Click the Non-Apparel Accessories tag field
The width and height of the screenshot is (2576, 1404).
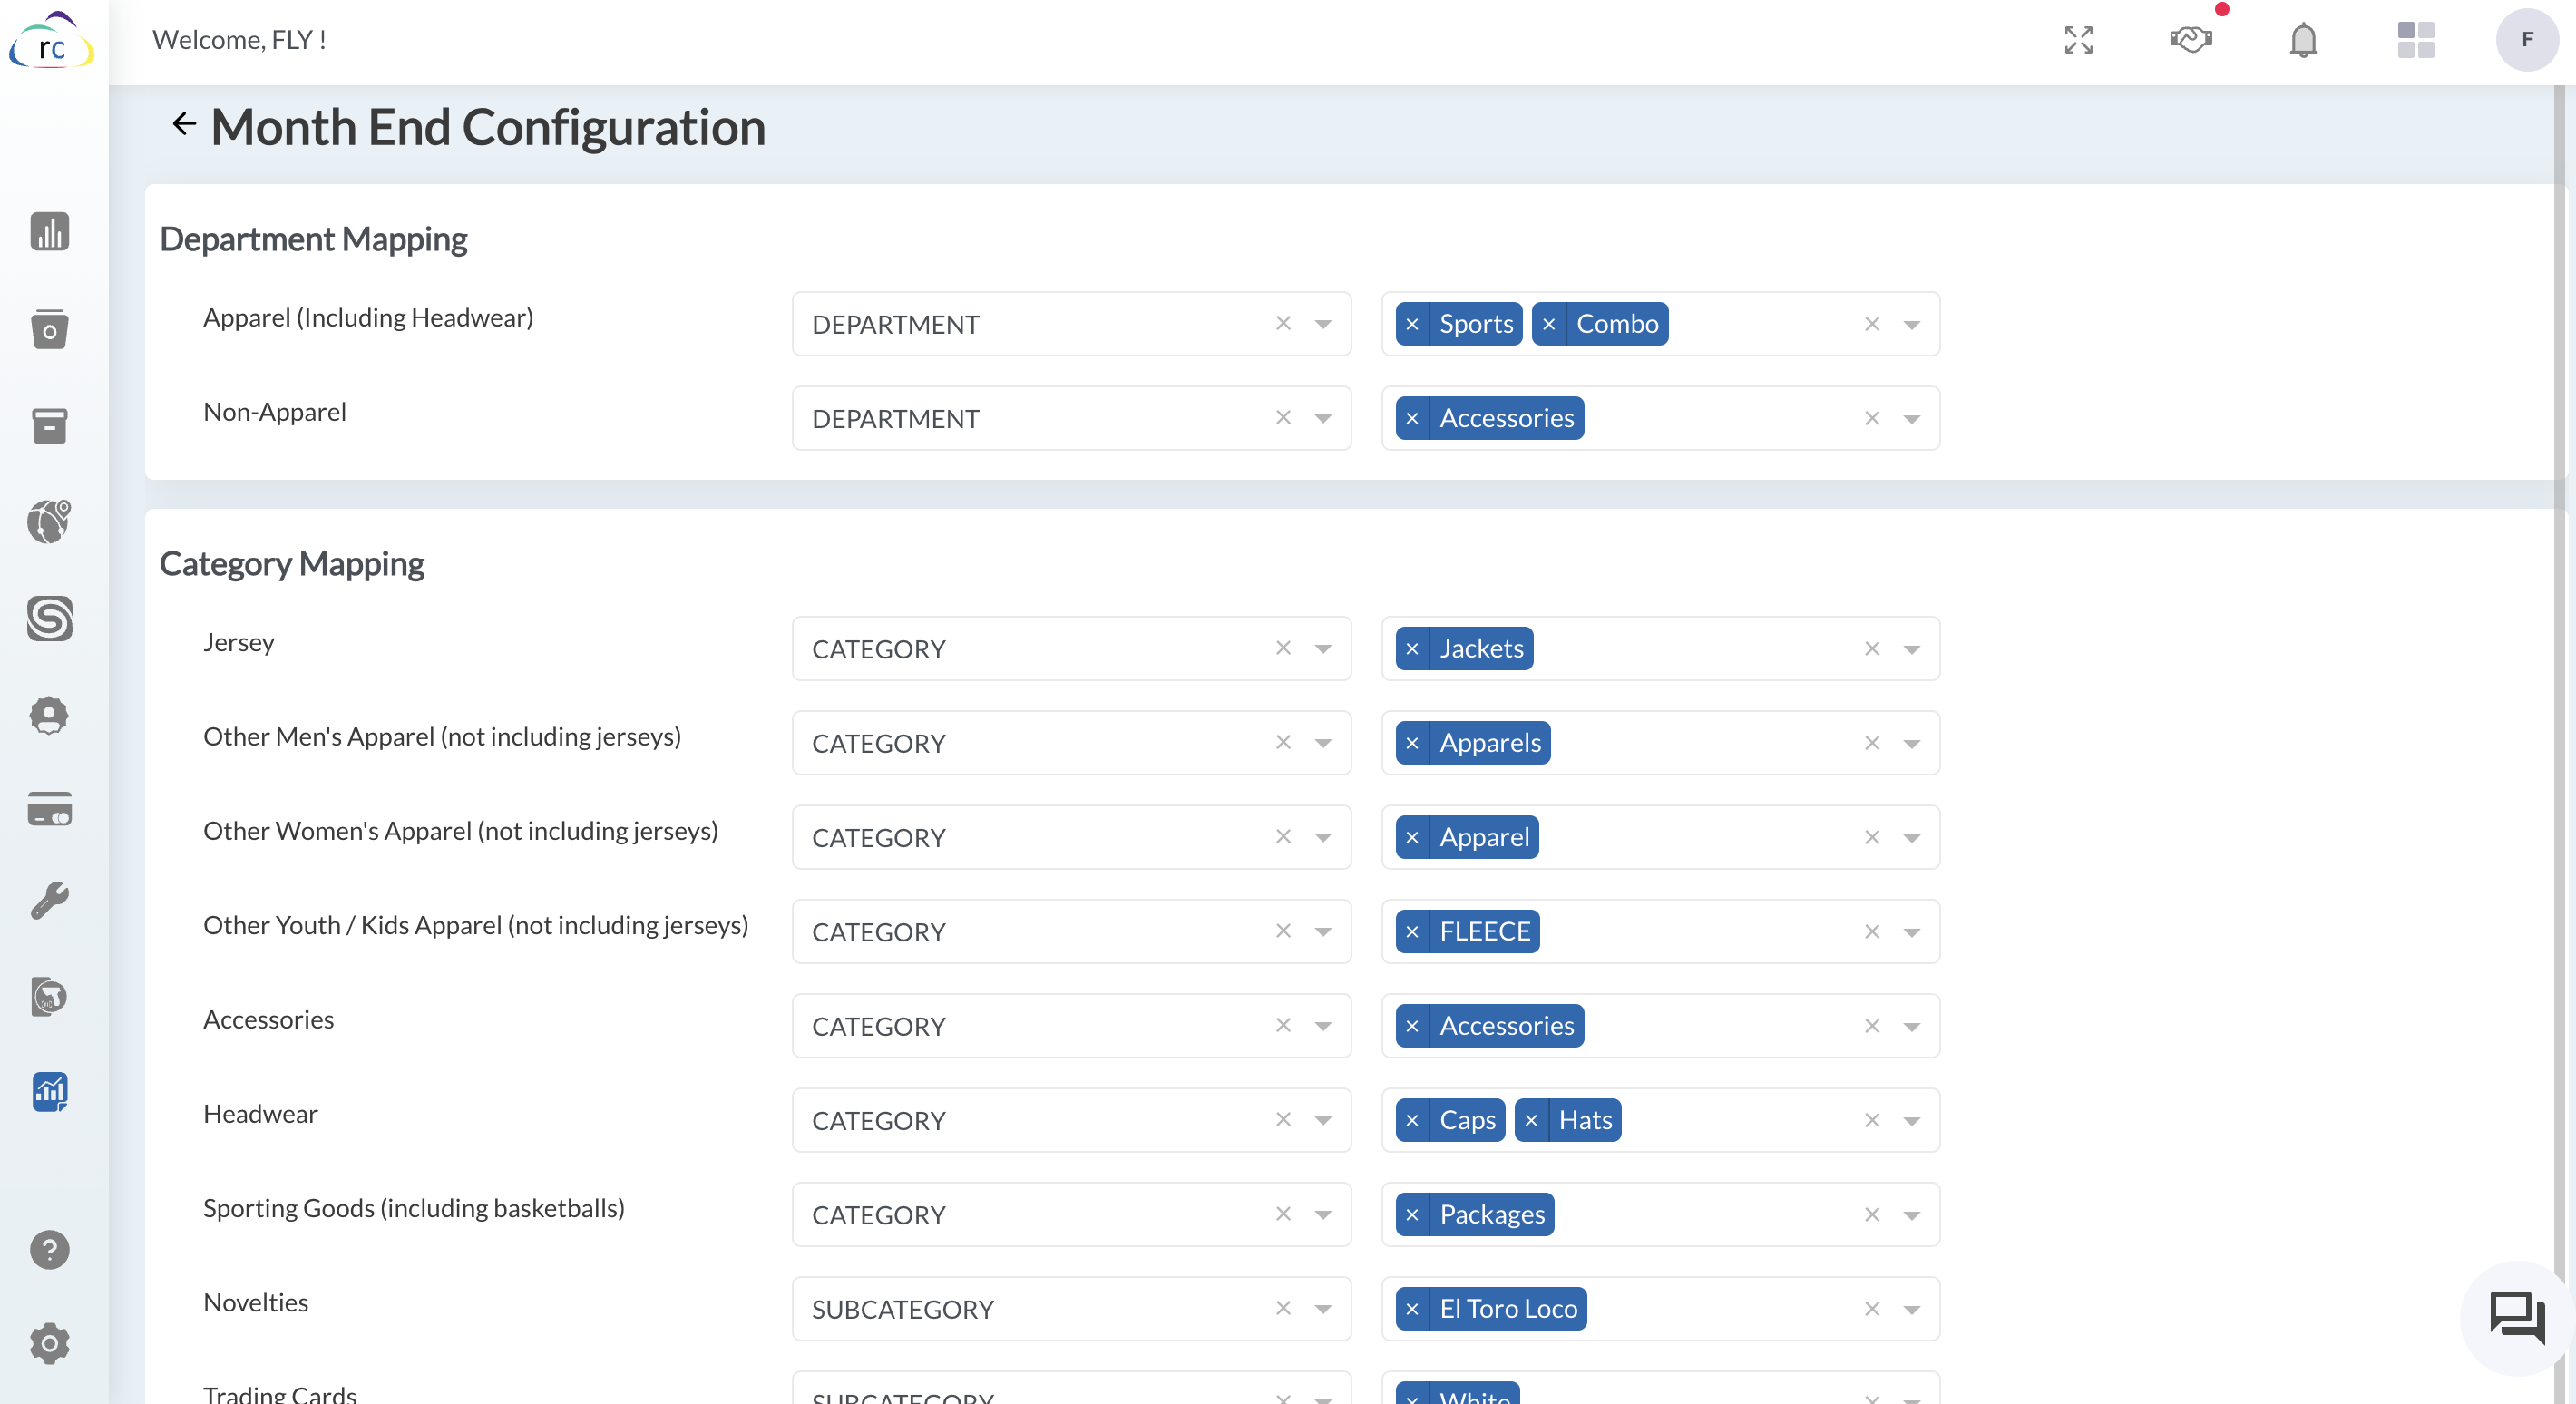(1660, 418)
